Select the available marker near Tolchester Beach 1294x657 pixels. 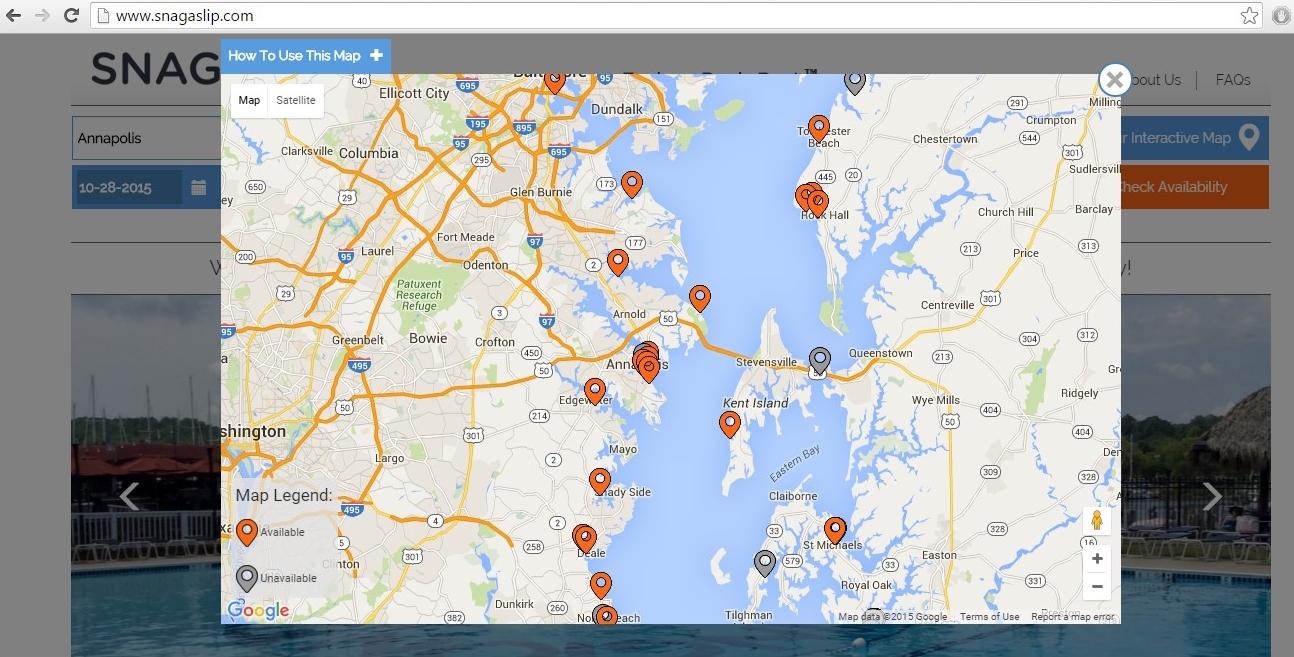pos(819,128)
